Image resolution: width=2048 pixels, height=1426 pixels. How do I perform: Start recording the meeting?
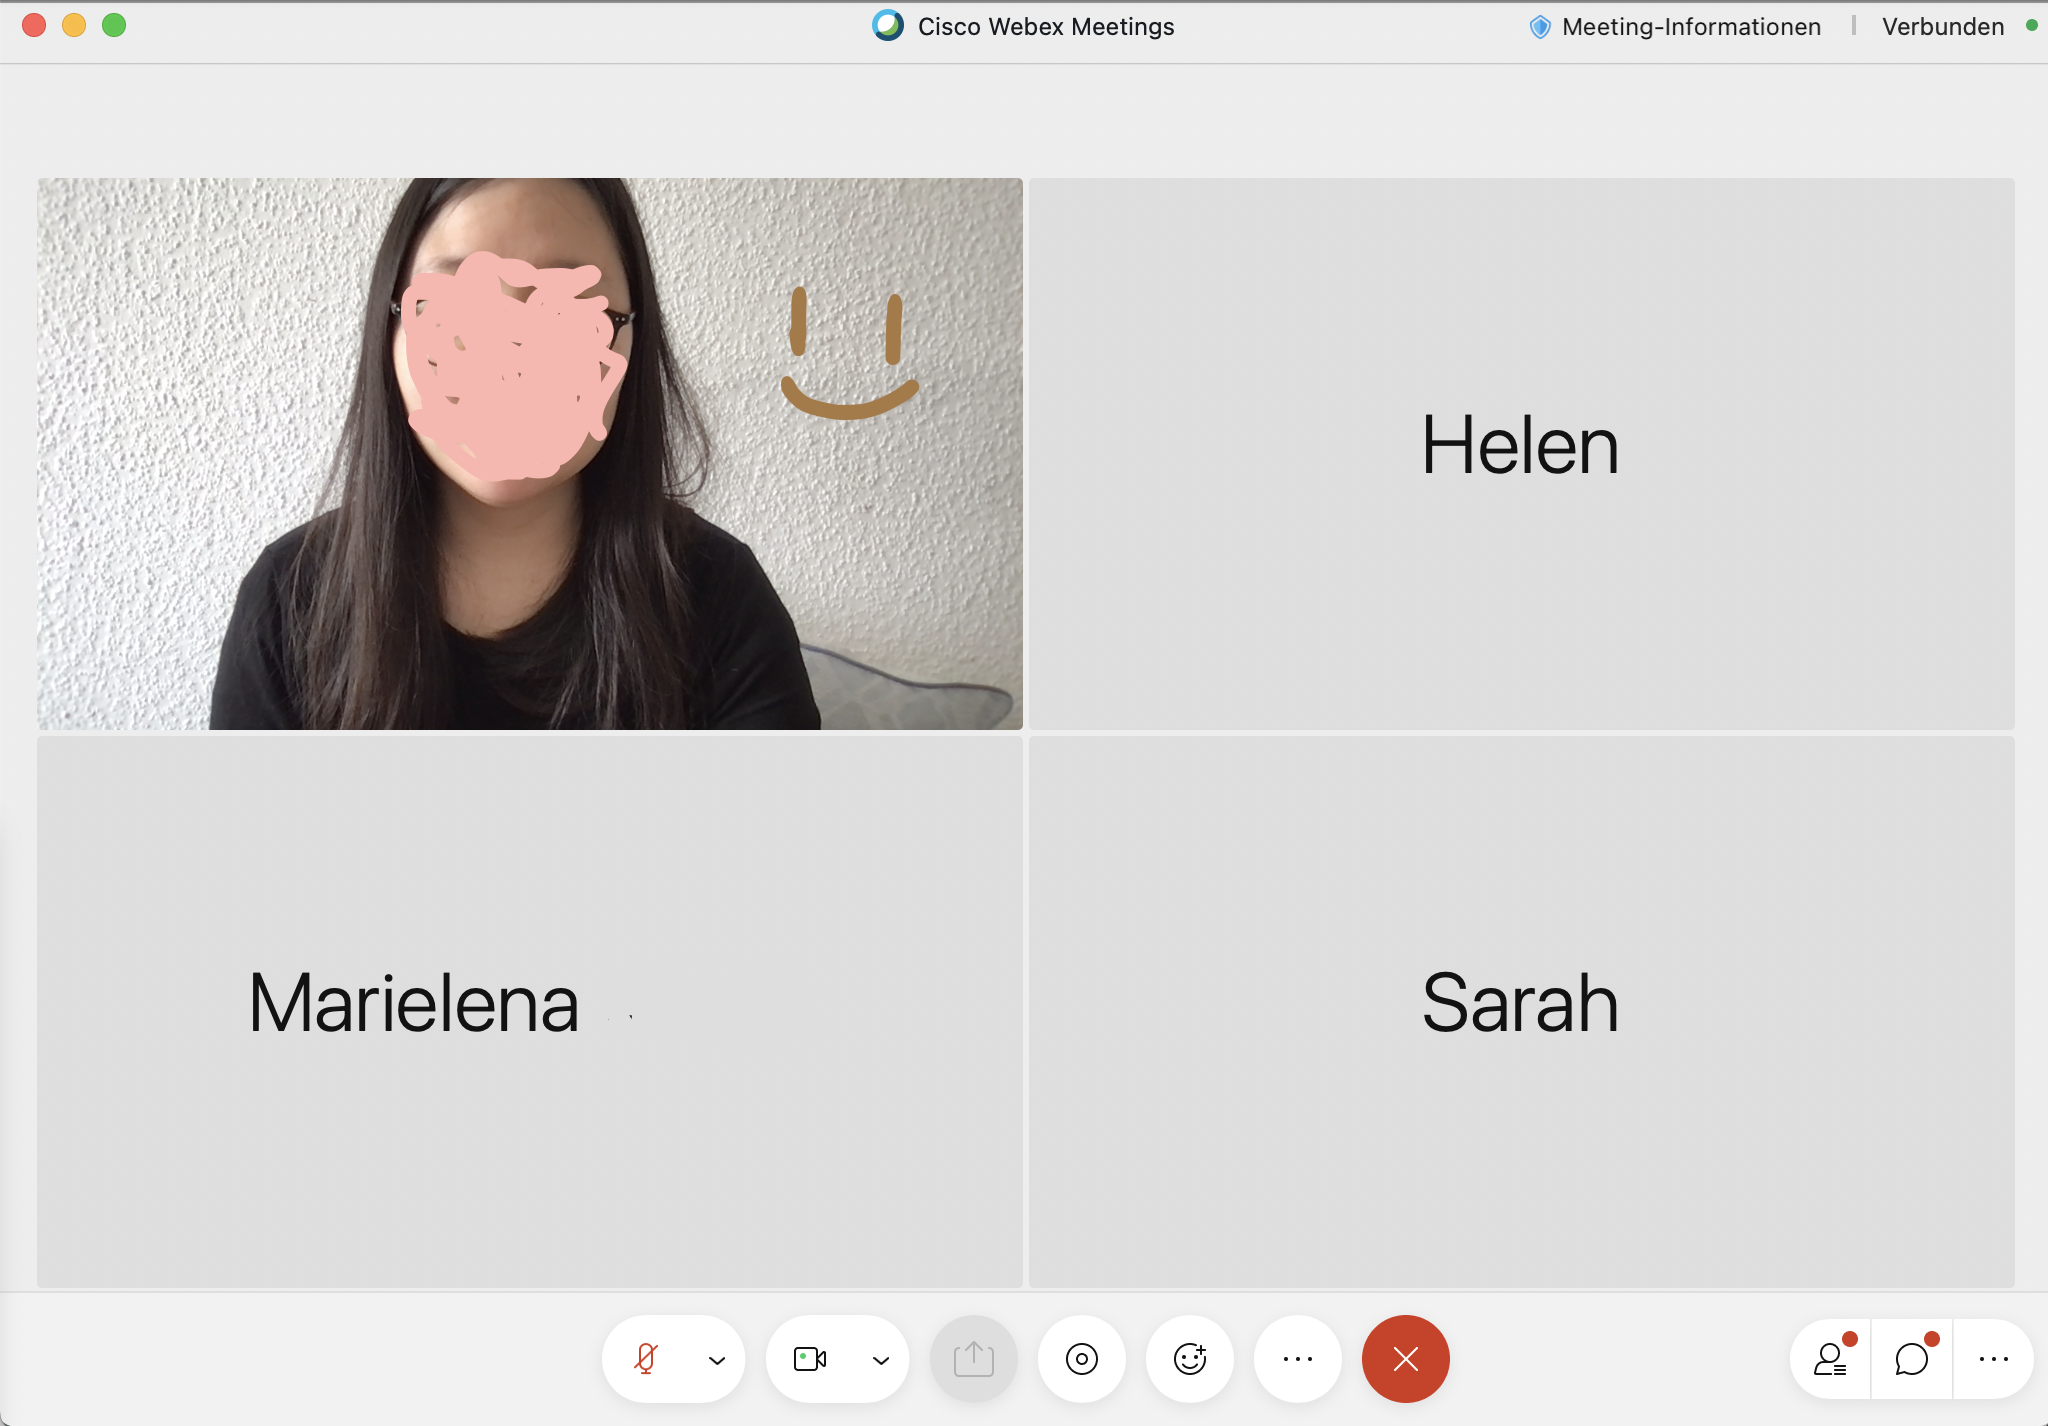click(x=1082, y=1359)
